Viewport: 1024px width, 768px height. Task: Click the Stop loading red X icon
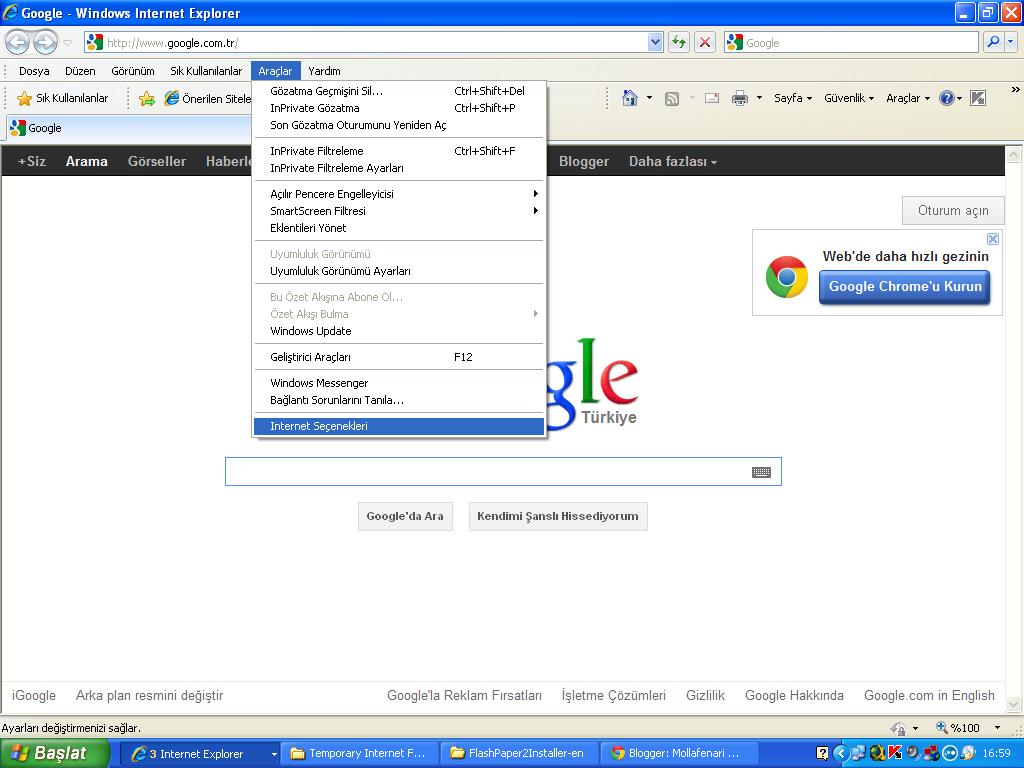coord(705,42)
